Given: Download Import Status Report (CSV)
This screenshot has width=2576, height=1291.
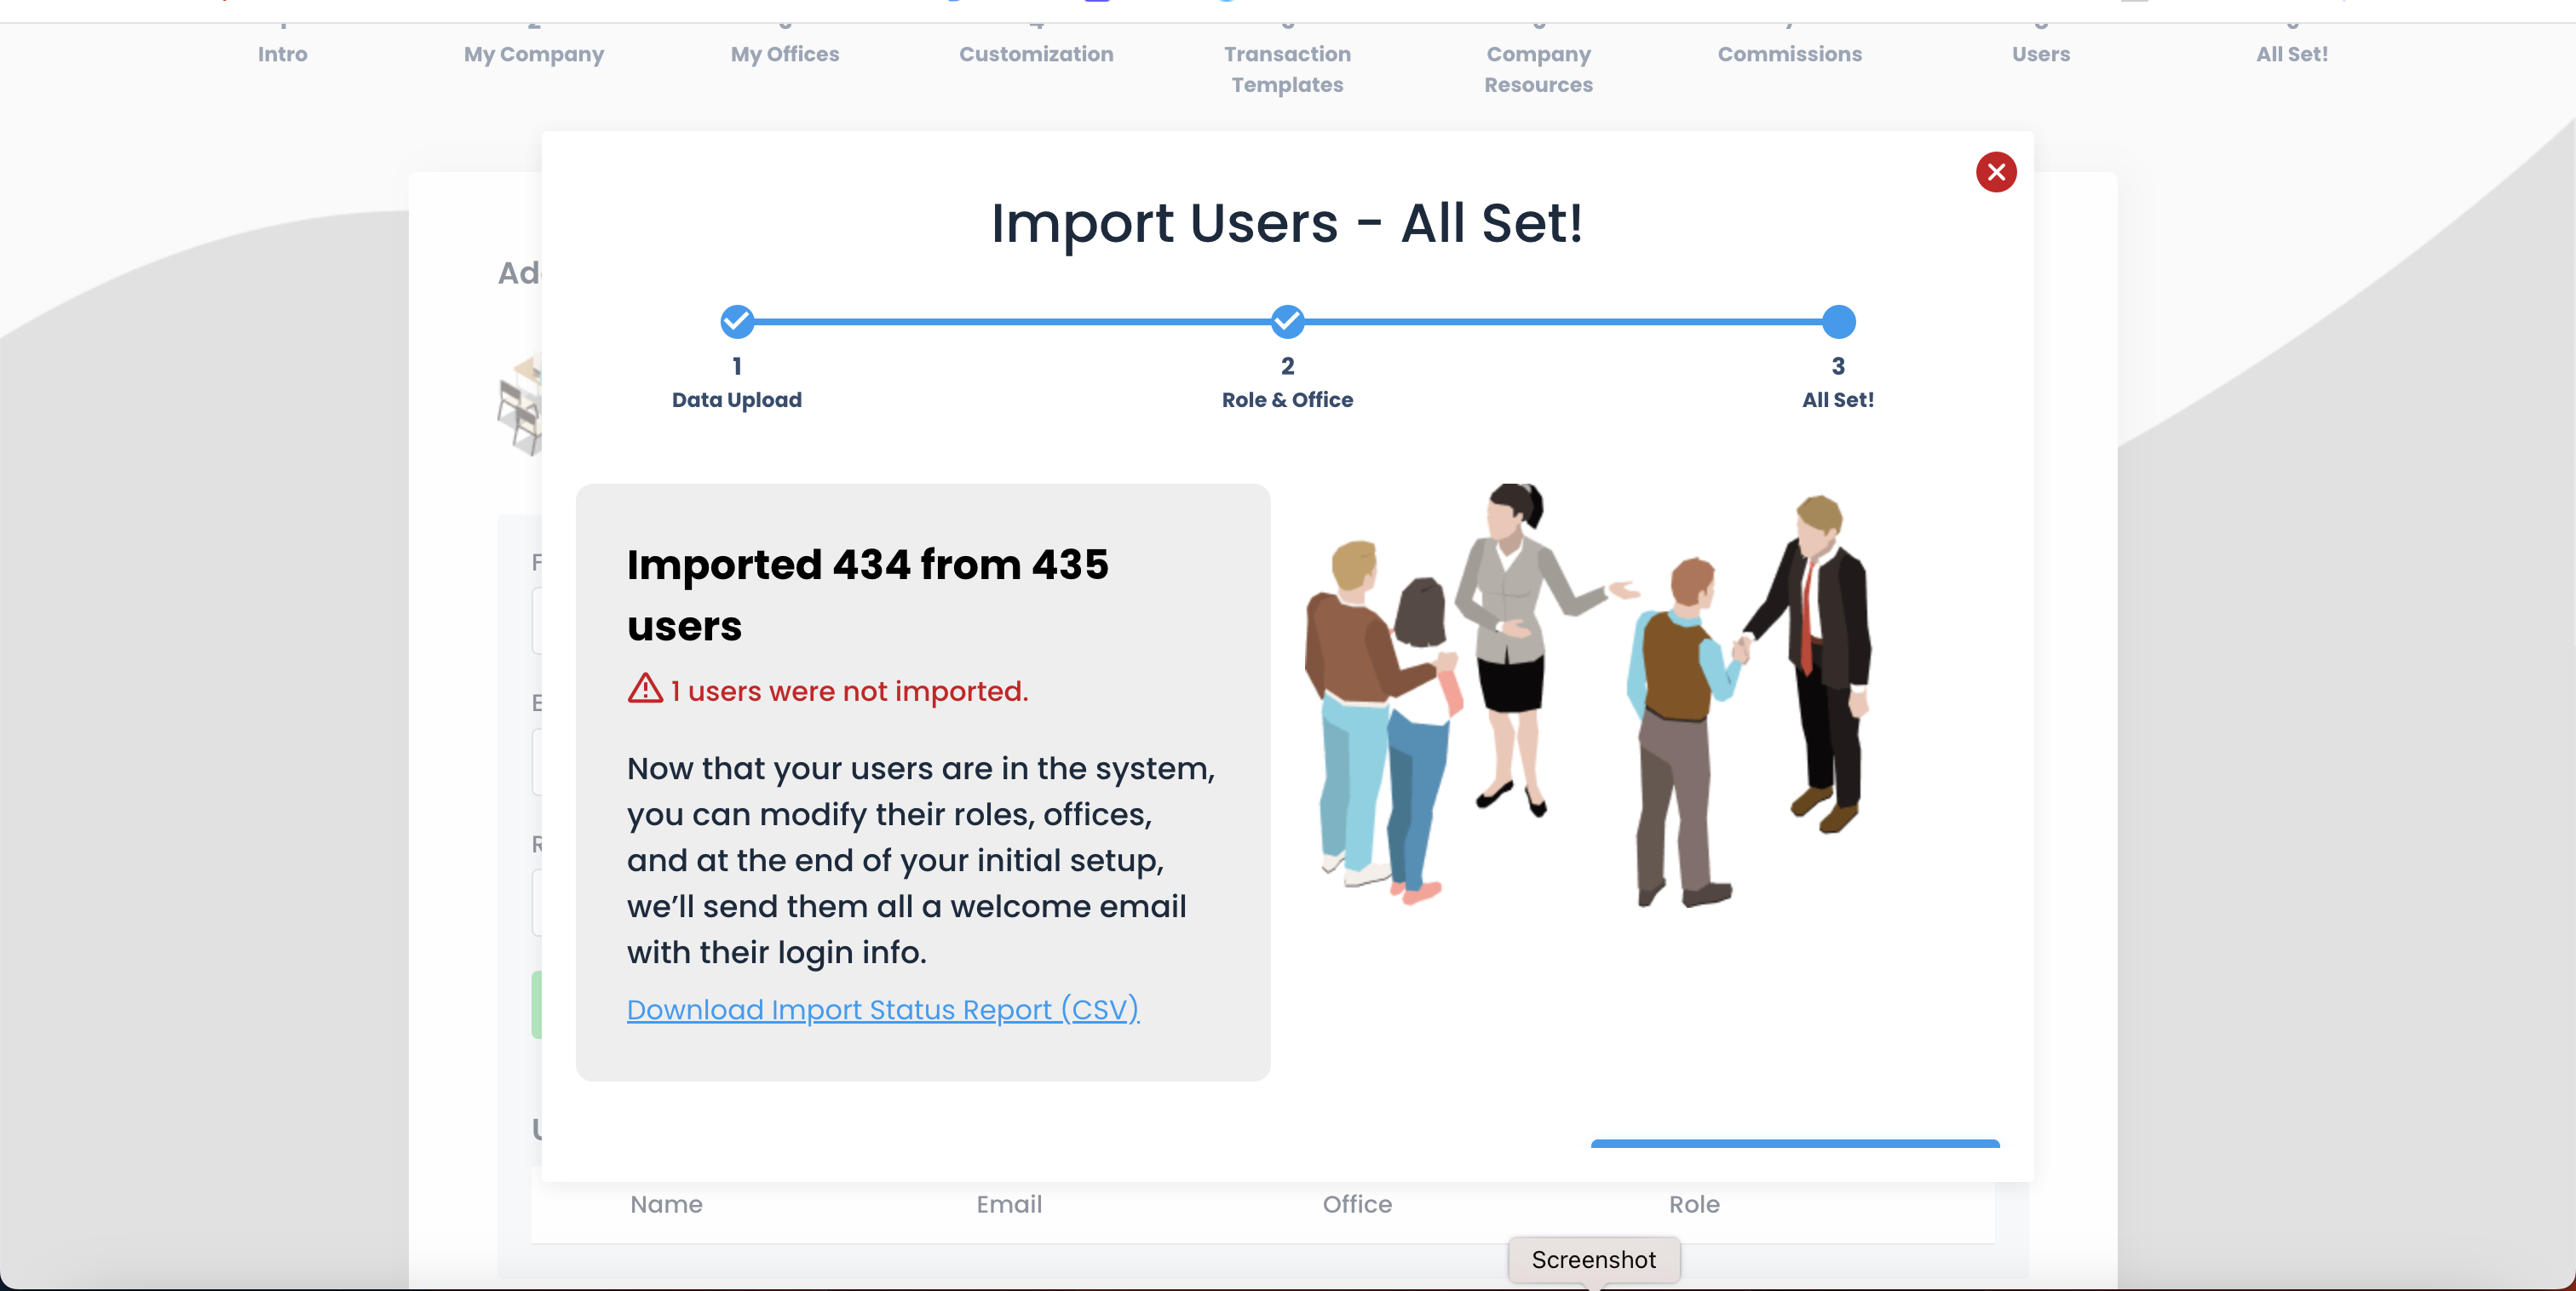Looking at the screenshot, I should coord(883,1009).
